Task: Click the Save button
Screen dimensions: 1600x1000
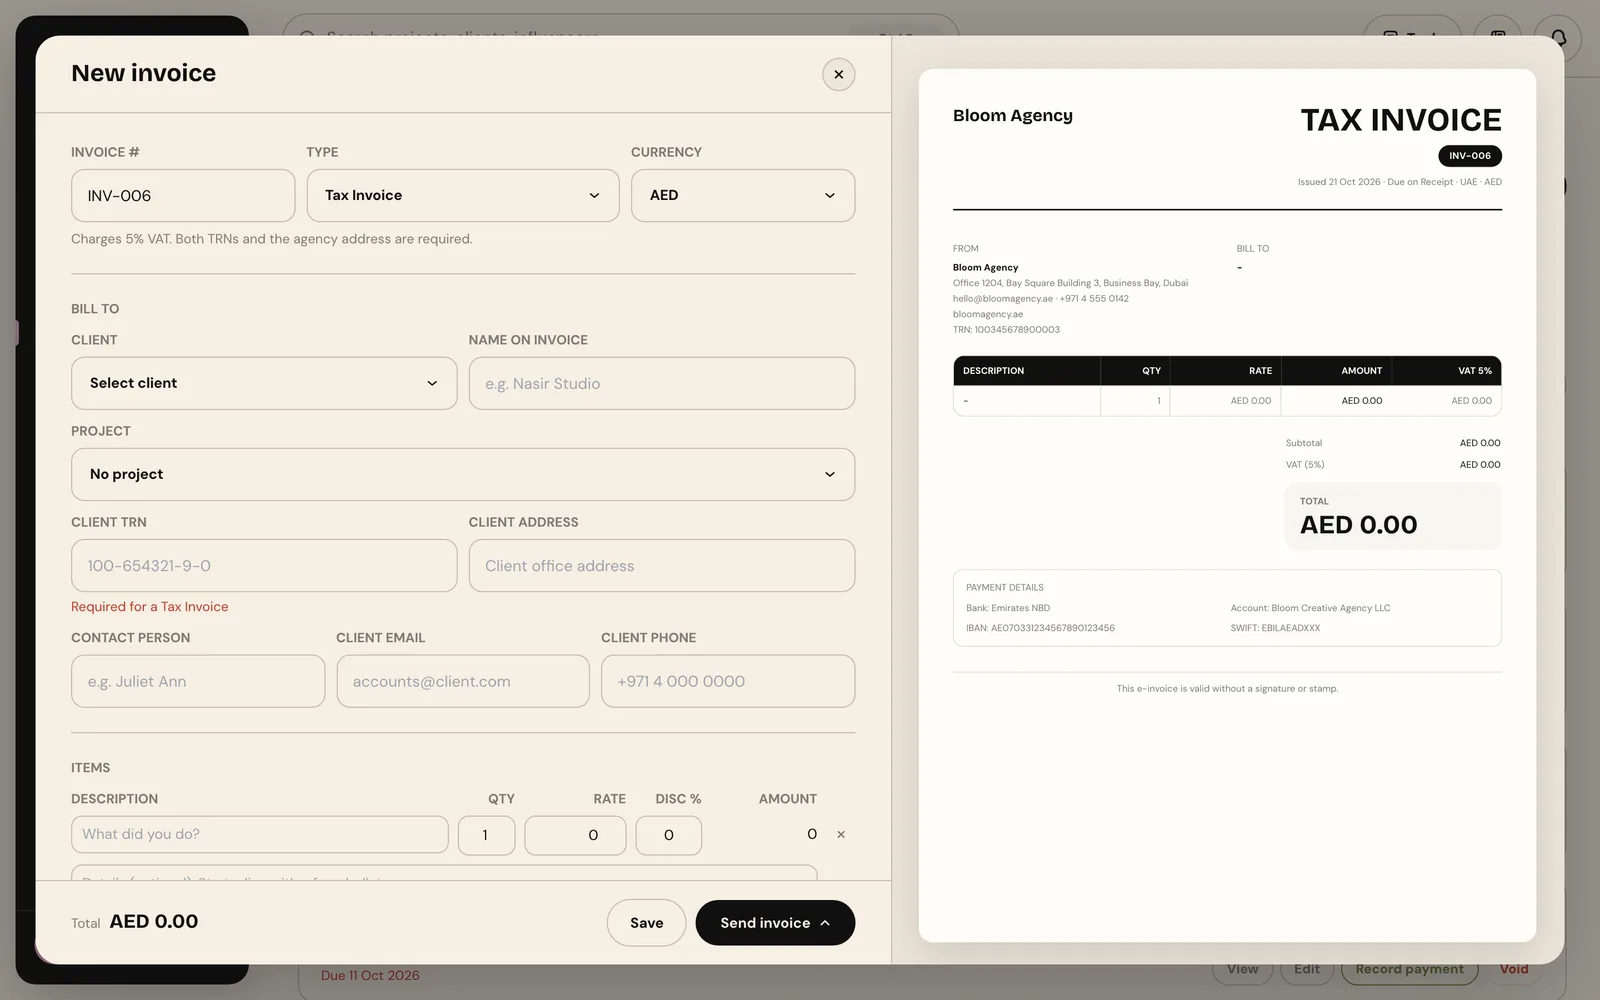Action: 646,923
